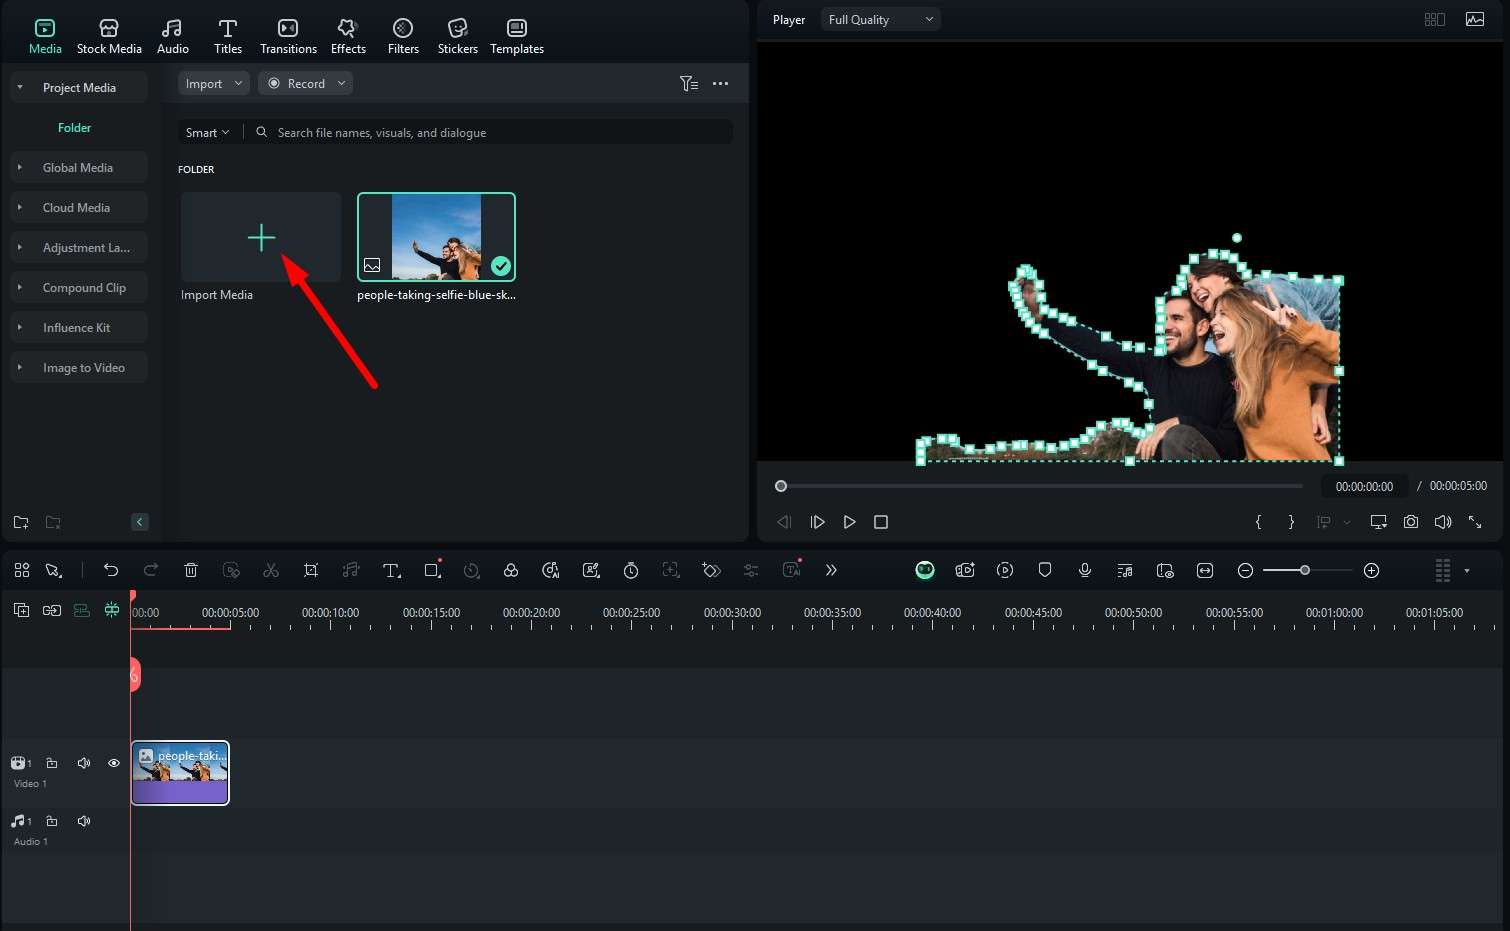
Task: Expand the Image to Video section
Action: [x=20, y=368]
